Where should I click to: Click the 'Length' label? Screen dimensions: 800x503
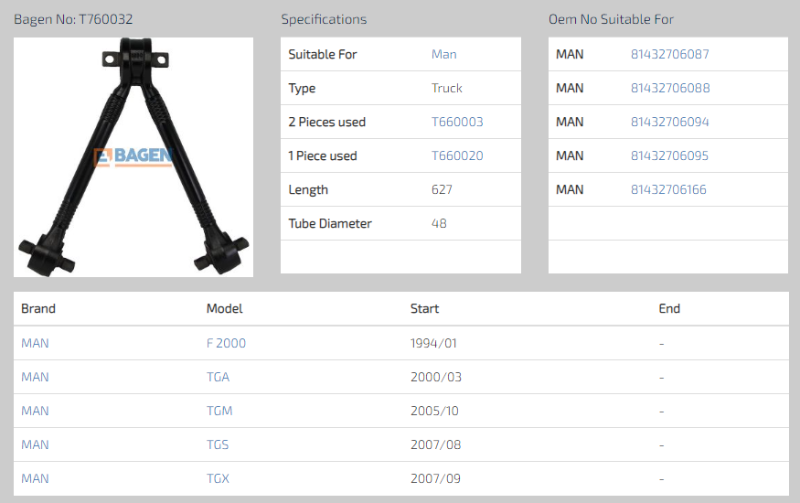(308, 190)
